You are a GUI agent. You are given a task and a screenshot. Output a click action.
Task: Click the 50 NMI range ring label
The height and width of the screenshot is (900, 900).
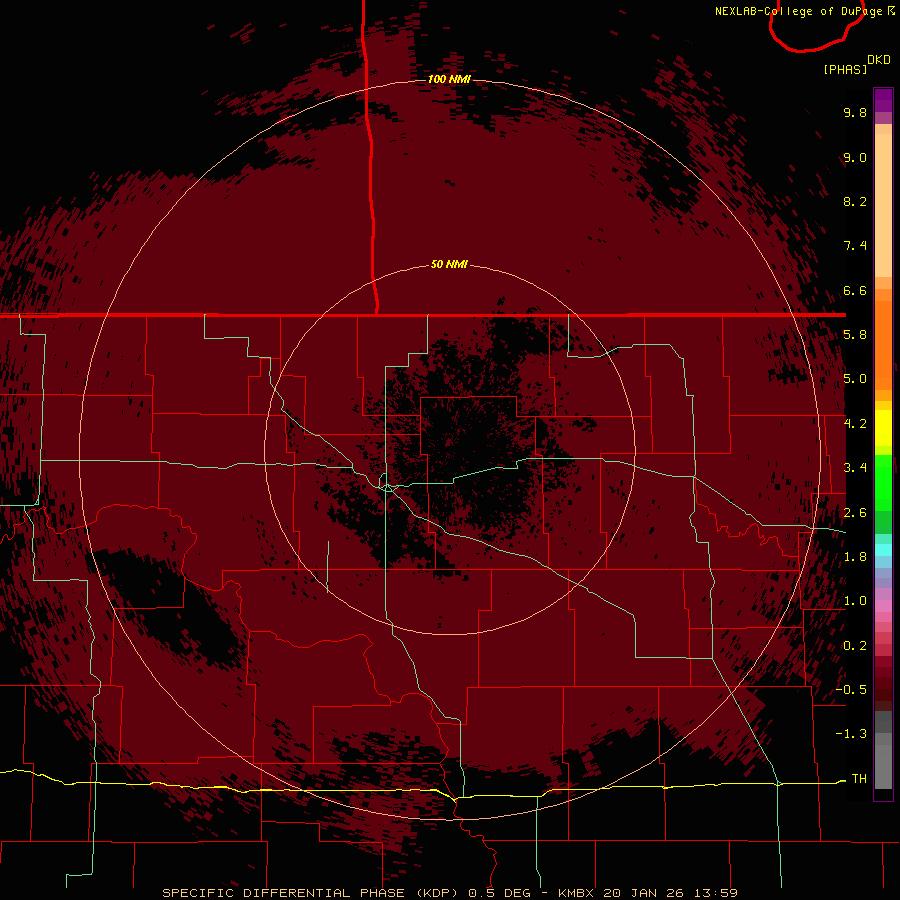tap(449, 264)
